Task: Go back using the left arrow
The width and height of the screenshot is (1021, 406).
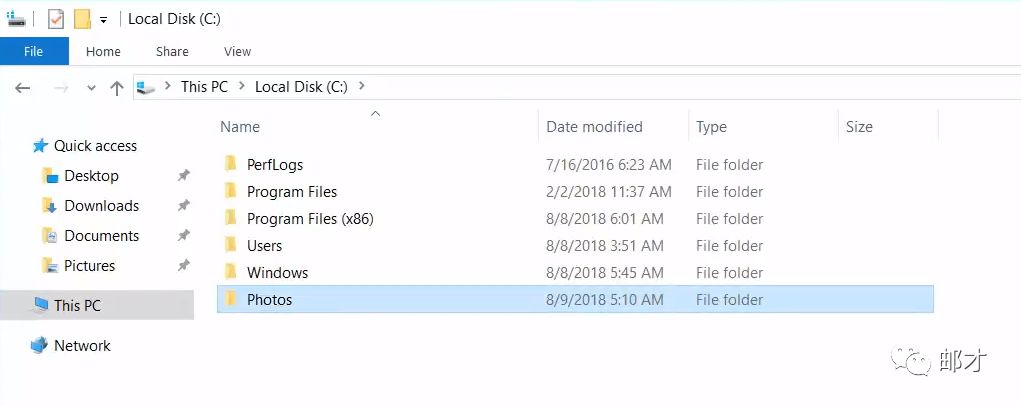Action: coord(23,88)
